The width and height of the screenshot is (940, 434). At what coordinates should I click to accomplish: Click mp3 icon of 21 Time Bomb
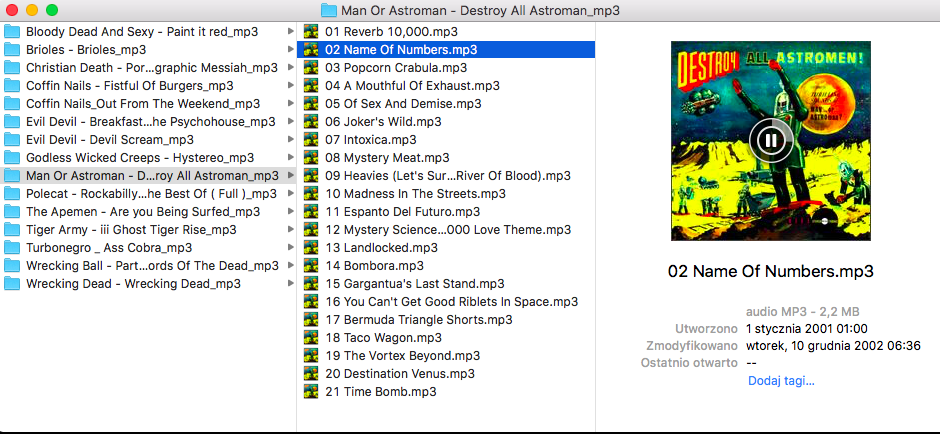point(311,391)
